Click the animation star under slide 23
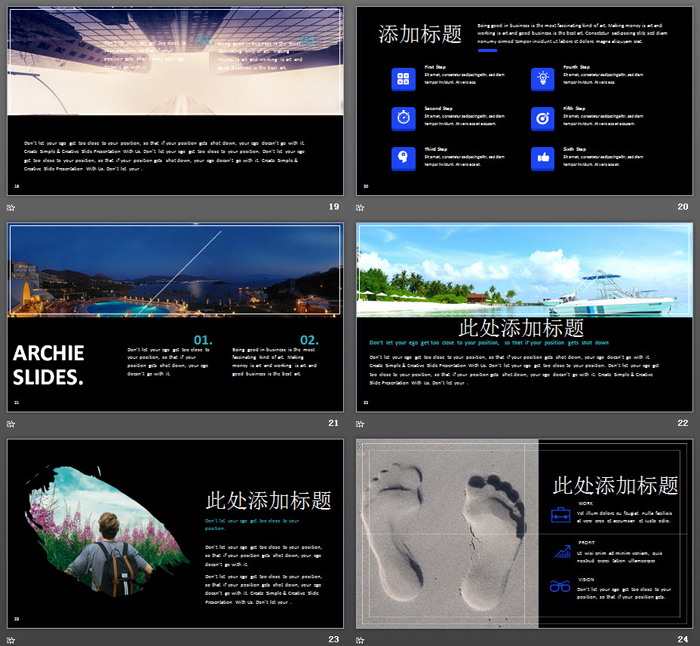The width and height of the screenshot is (700, 646). click(x=12, y=639)
